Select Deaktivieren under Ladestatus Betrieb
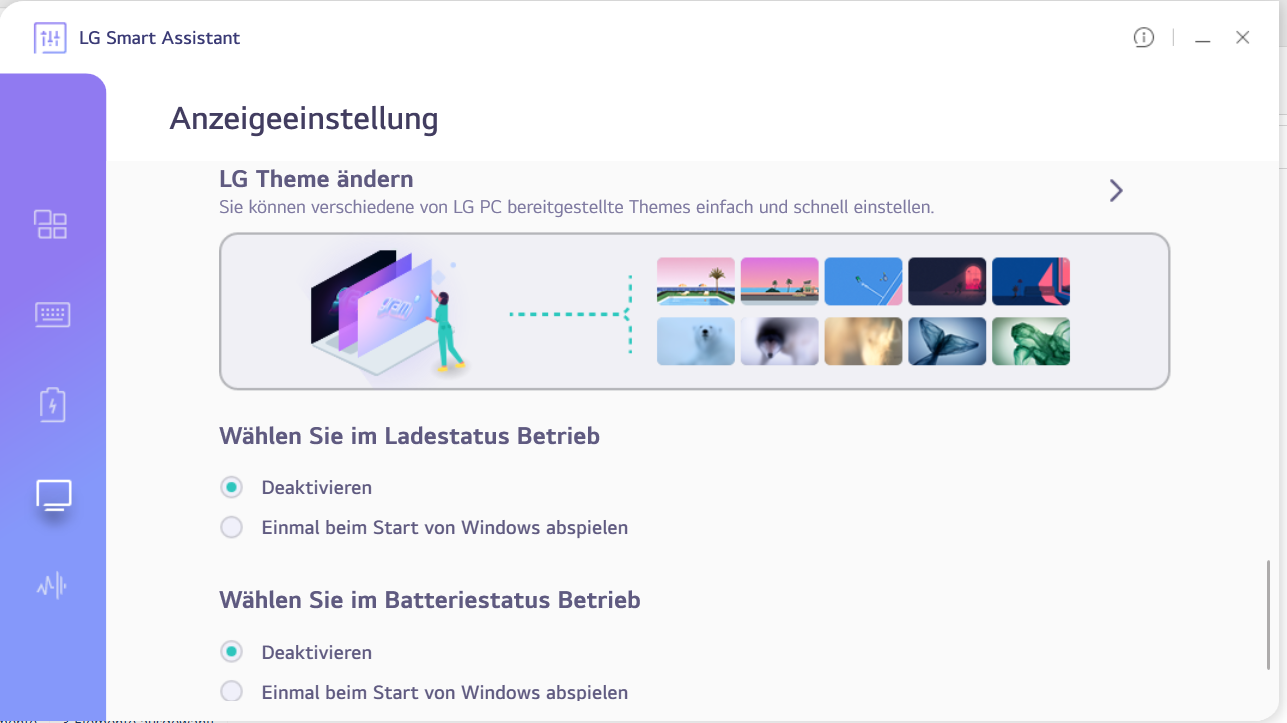Screen dimensions: 1287x723 coord(232,487)
